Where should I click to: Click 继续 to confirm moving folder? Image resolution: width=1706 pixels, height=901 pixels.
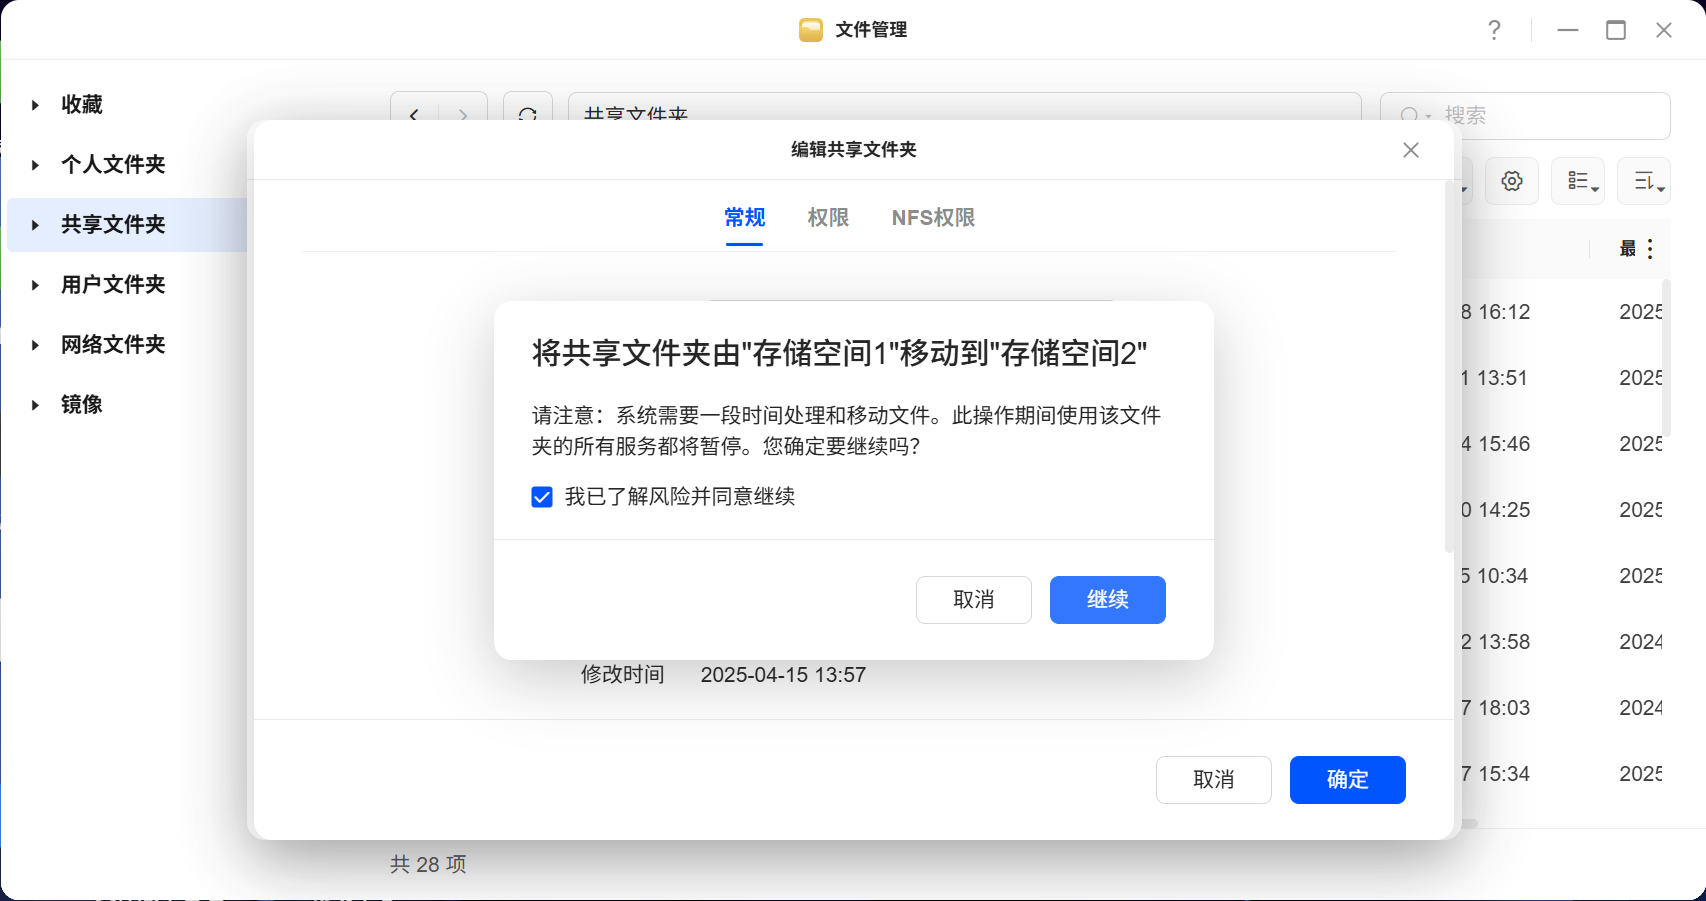pos(1107,600)
